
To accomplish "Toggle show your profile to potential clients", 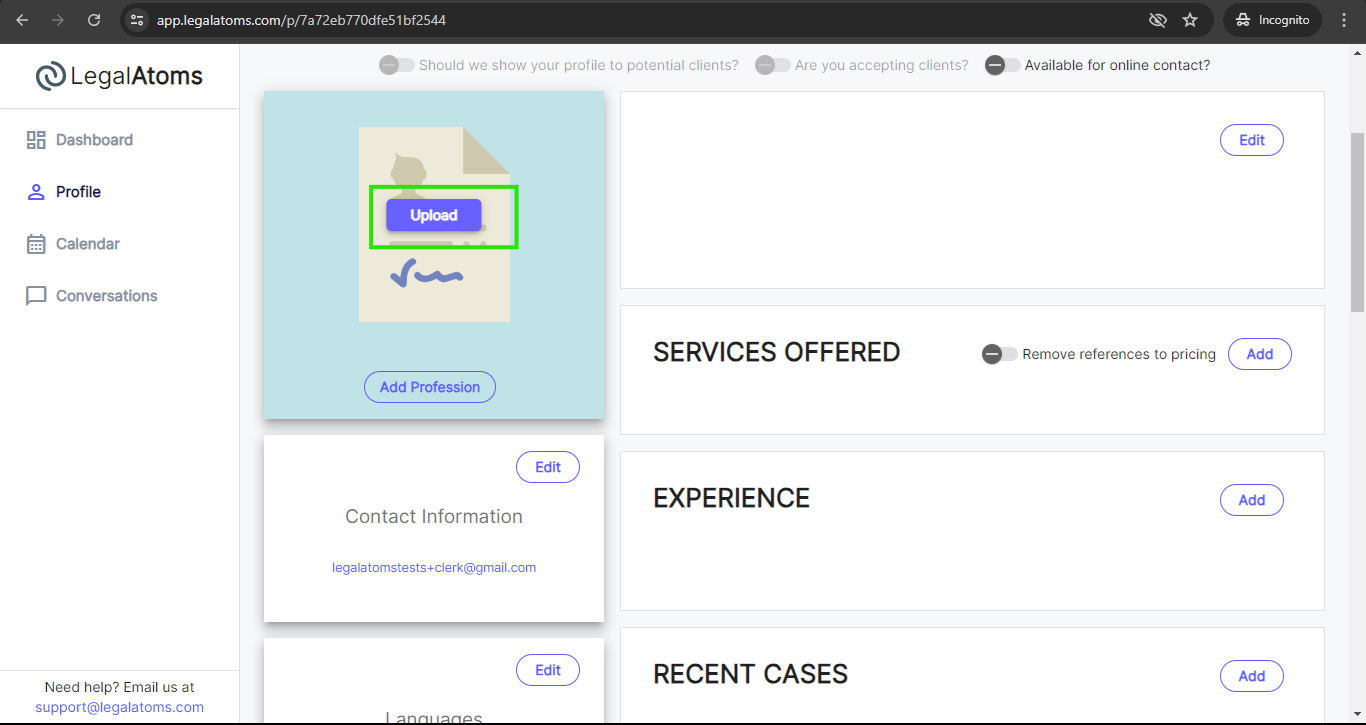I will pos(396,65).
